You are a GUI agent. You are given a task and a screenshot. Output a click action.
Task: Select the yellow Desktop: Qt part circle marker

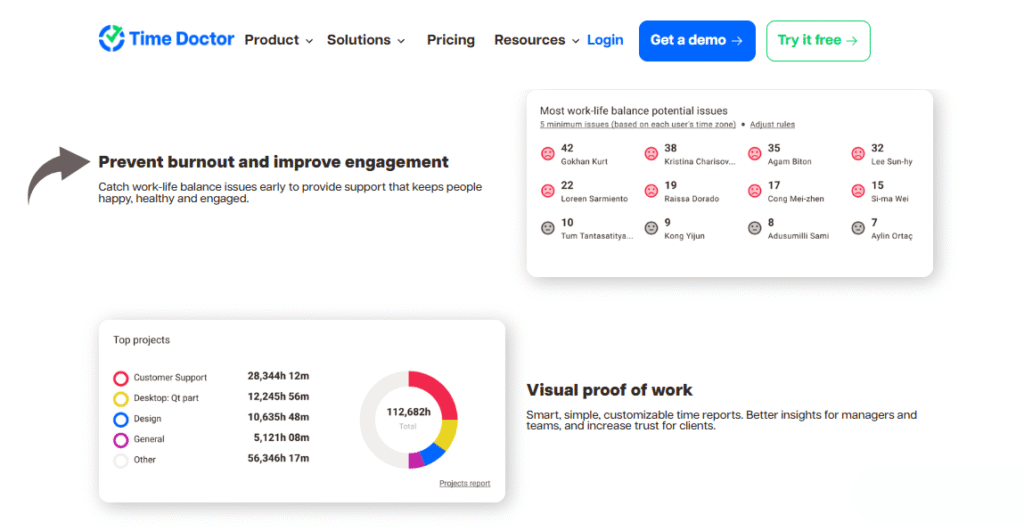click(x=121, y=399)
